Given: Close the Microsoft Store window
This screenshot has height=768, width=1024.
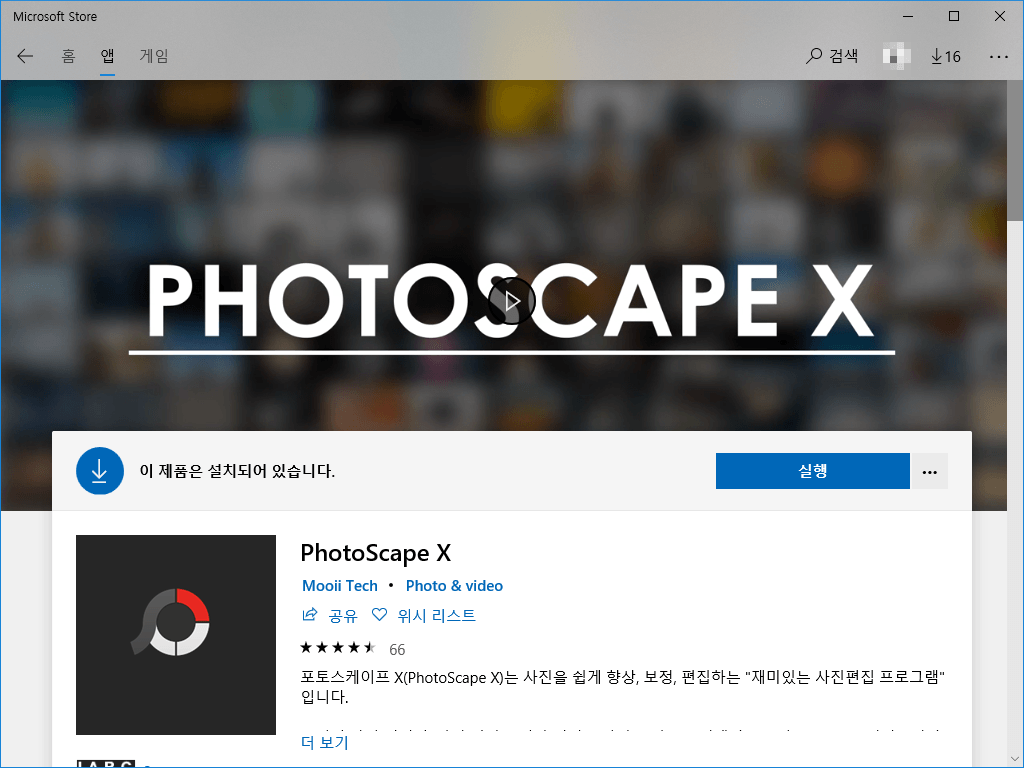Looking at the screenshot, I should (x=1000, y=16).
